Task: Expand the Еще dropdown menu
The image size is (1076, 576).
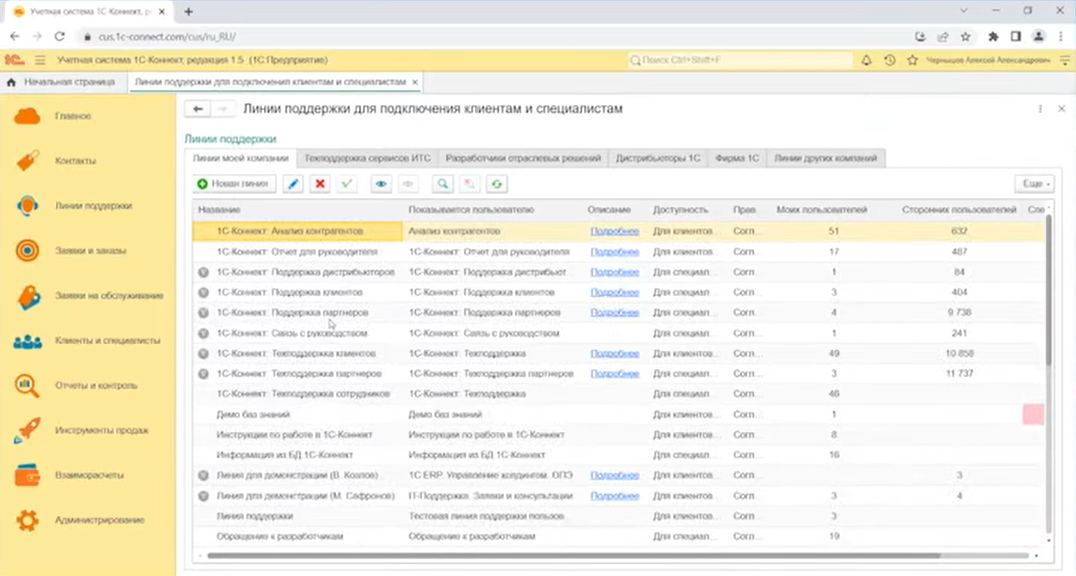Action: point(1034,184)
